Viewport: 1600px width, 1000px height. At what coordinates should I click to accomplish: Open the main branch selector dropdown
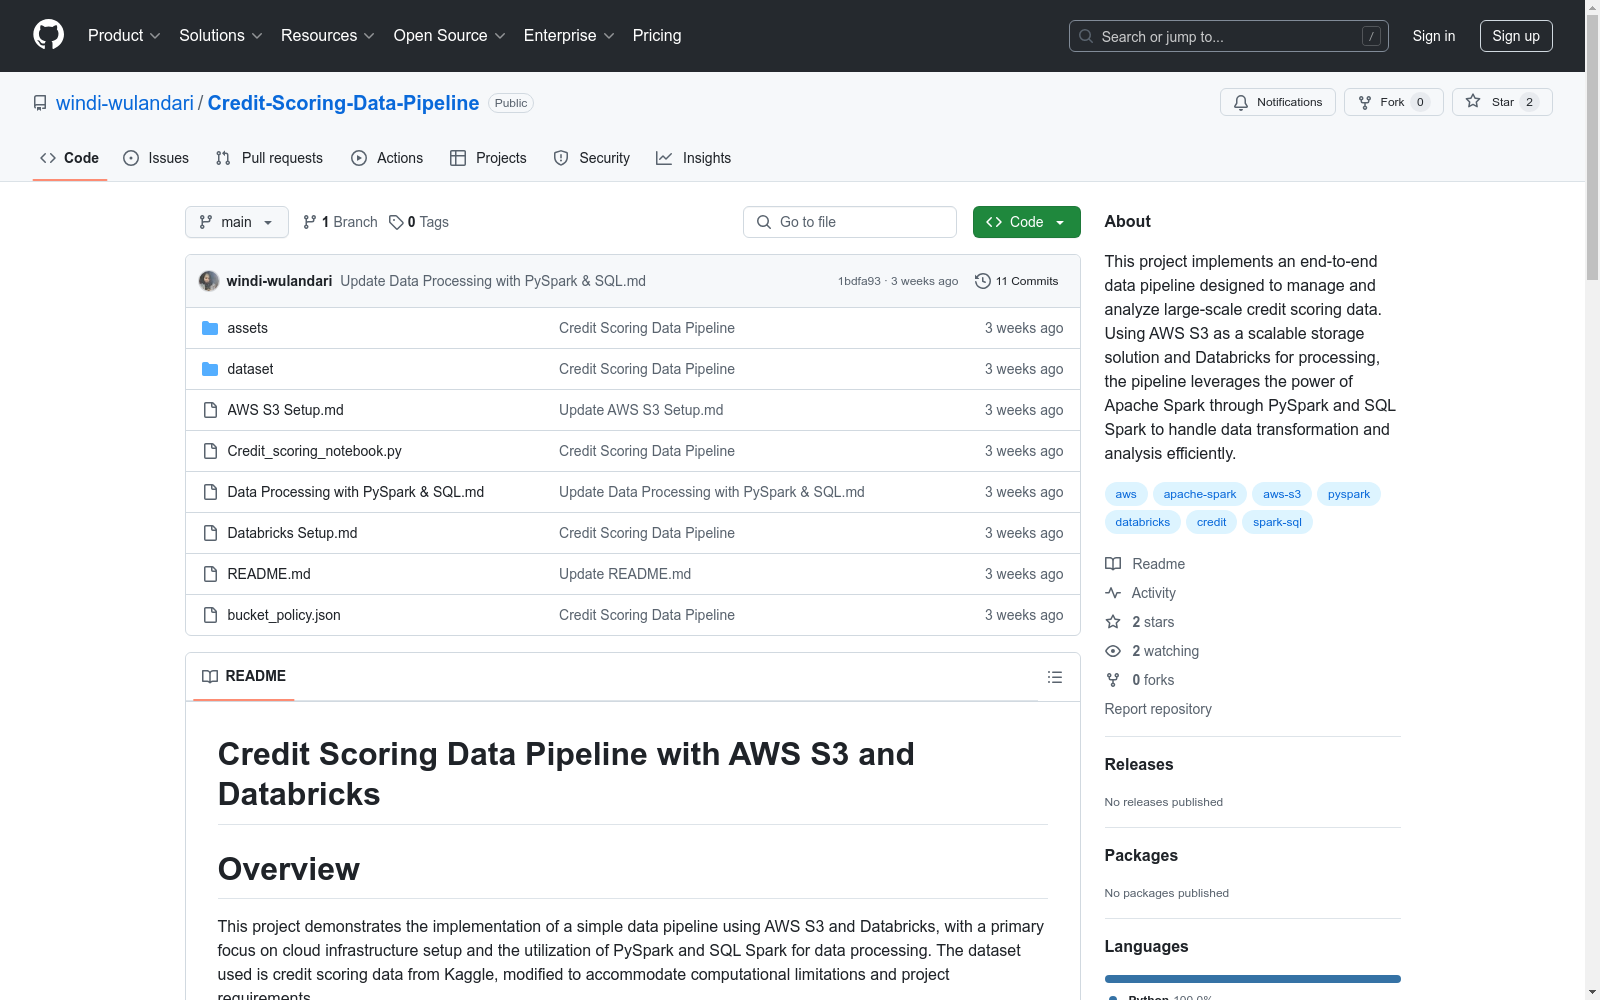[x=236, y=221]
